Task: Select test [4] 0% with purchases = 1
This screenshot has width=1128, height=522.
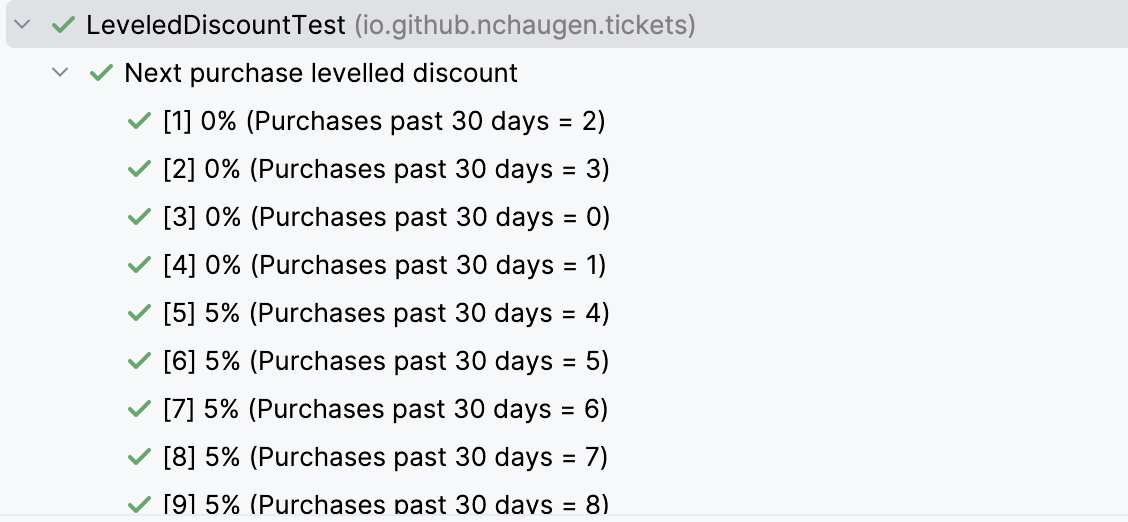Action: 384,265
